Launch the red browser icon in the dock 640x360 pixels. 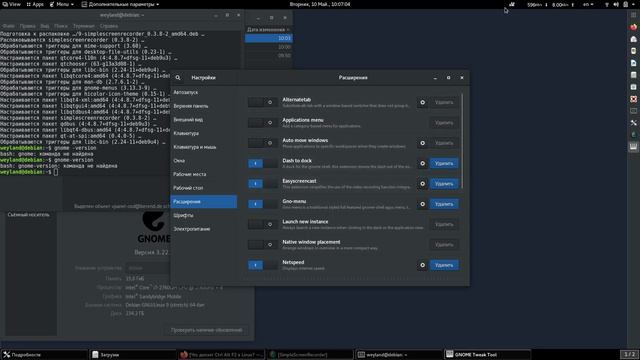pyautogui.click(x=633, y=27)
